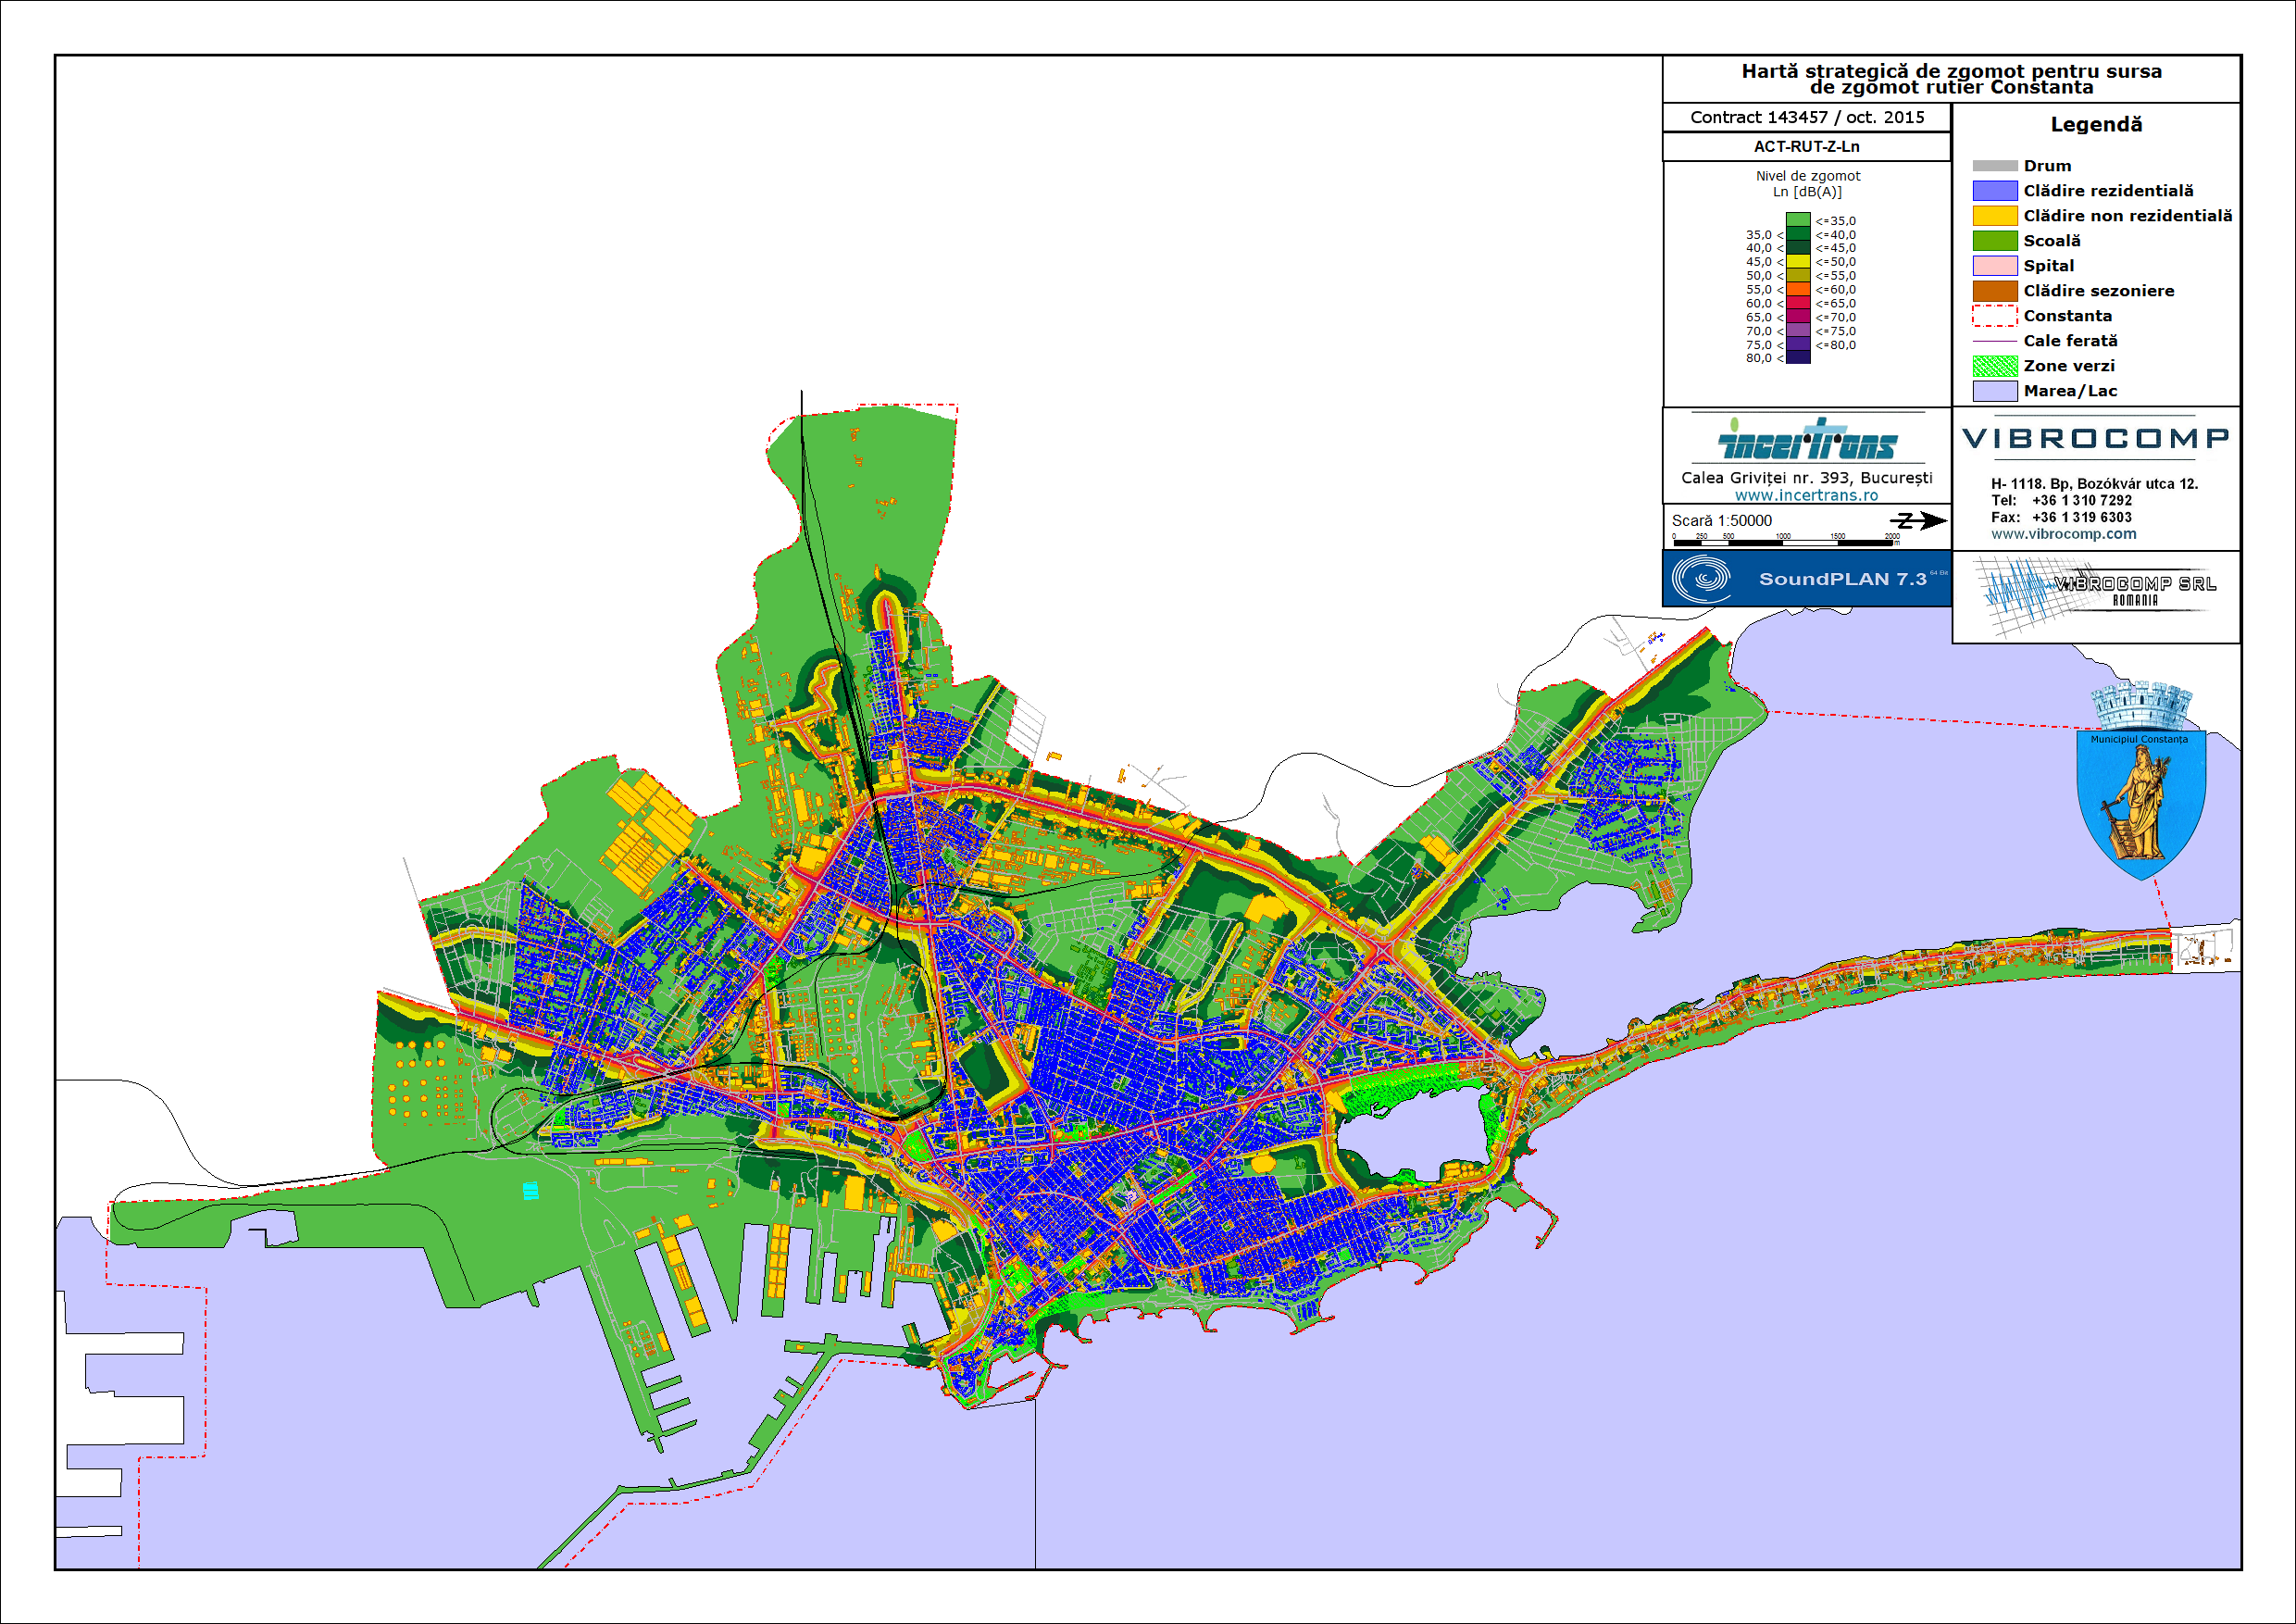Click the Incertrans logo
The image size is (2296, 1624).
[1806, 441]
